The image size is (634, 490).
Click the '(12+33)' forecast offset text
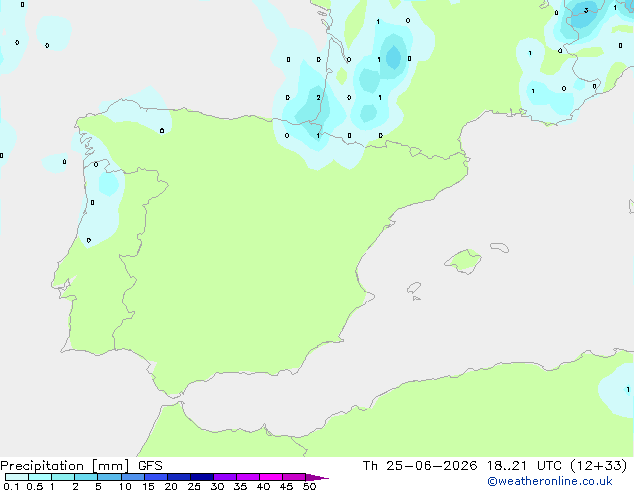[x=599, y=466]
